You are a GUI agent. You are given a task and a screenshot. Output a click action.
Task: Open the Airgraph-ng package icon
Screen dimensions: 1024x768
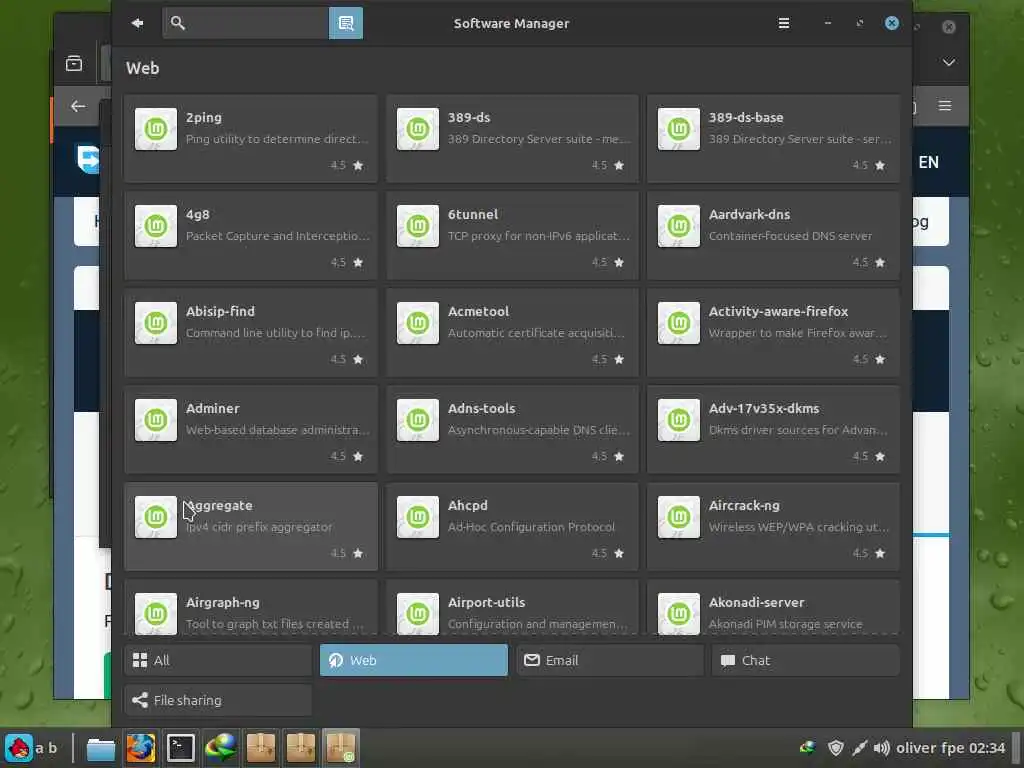pyautogui.click(x=155, y=613)
